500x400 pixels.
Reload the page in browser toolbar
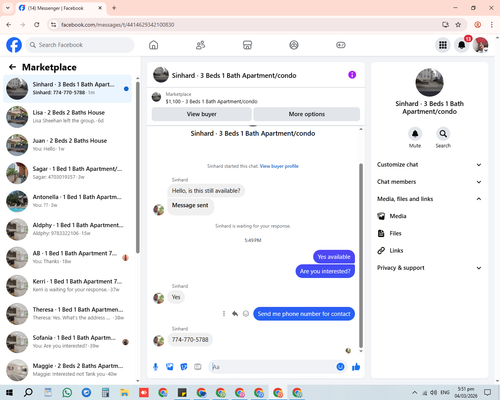click(x=37, y=25)
